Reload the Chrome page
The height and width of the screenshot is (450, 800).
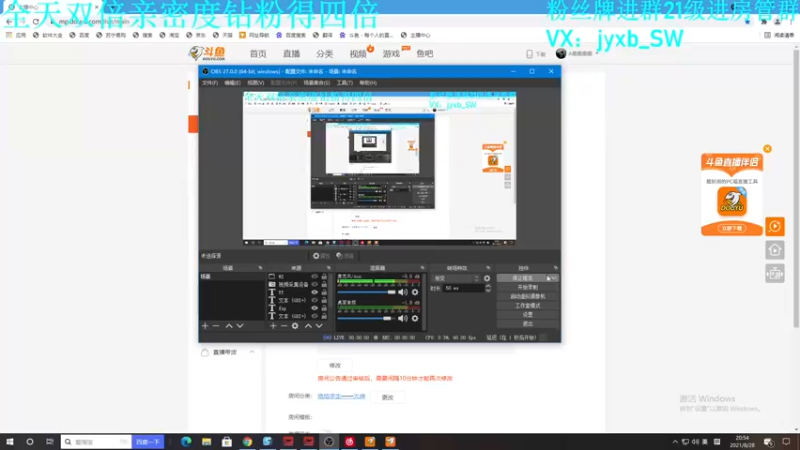(x=36, y=21)
